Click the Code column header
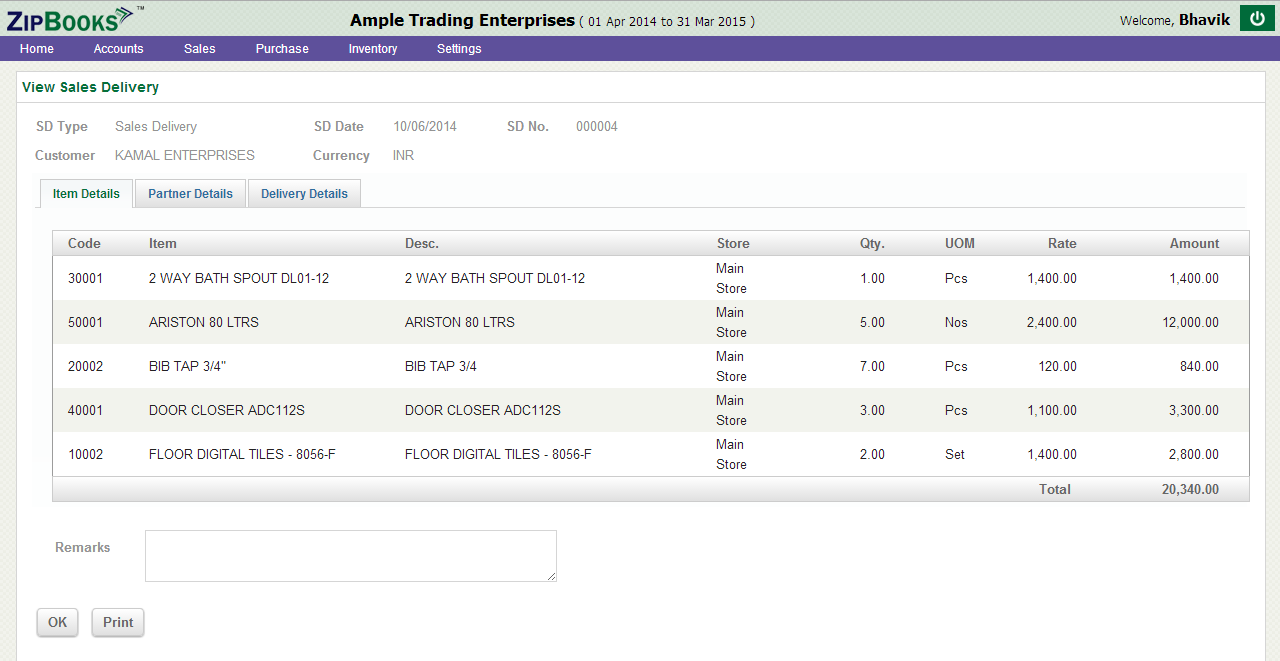The image size is (1280, 661). pos(84,244)
